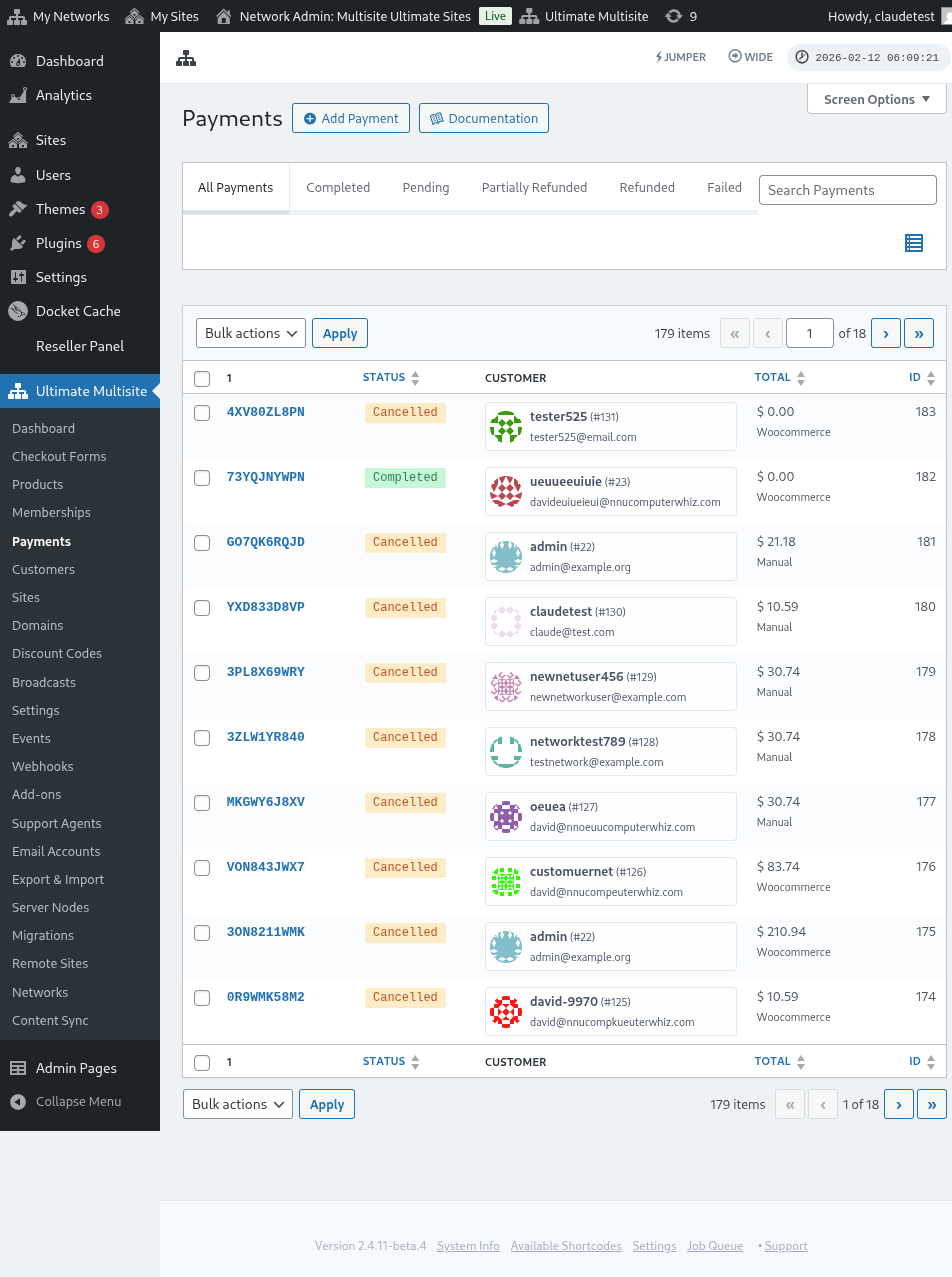
Task: Collapse the admin menu
Action: (x=80, y=1101)
